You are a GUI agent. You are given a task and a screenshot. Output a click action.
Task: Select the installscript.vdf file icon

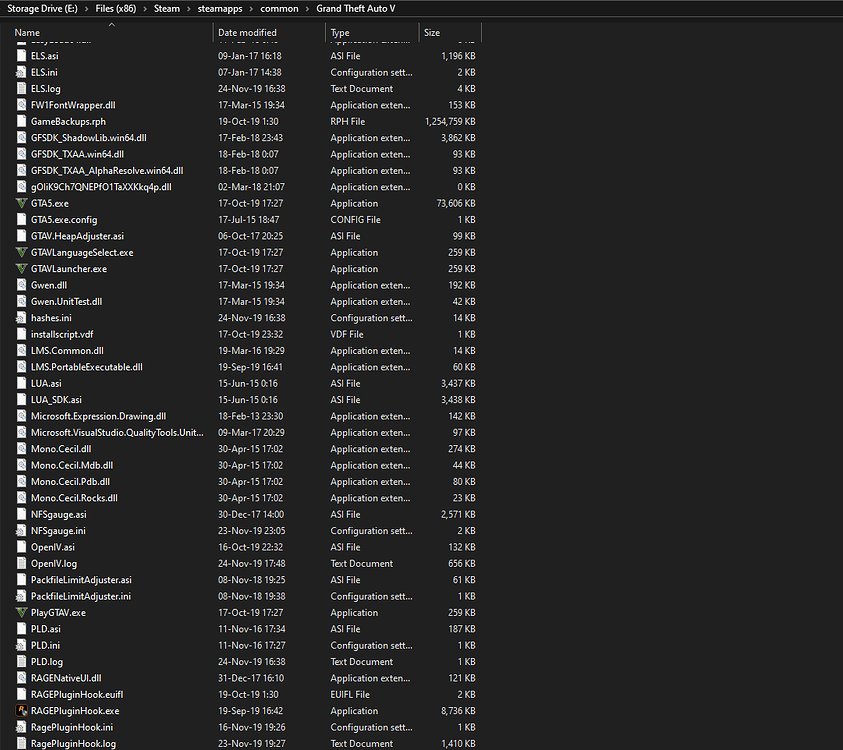tap(22, 334)
